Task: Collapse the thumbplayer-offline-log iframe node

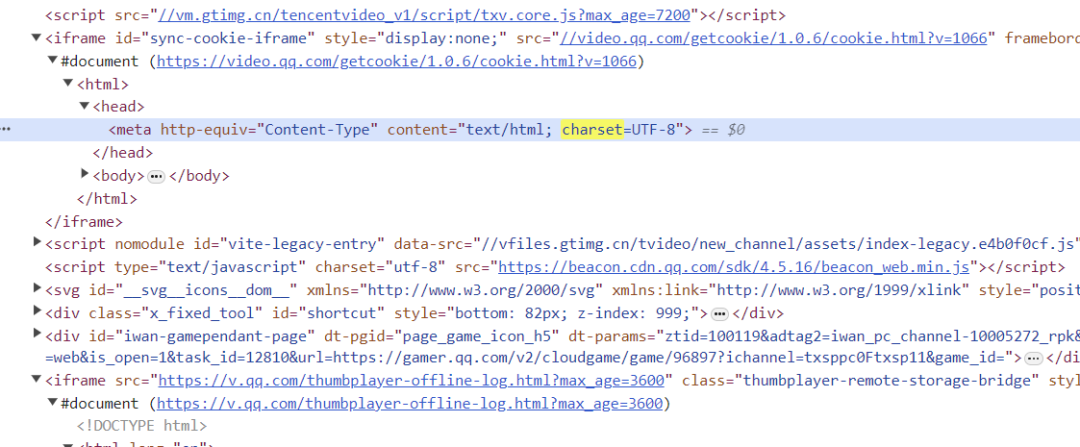Action: (37, 380)
